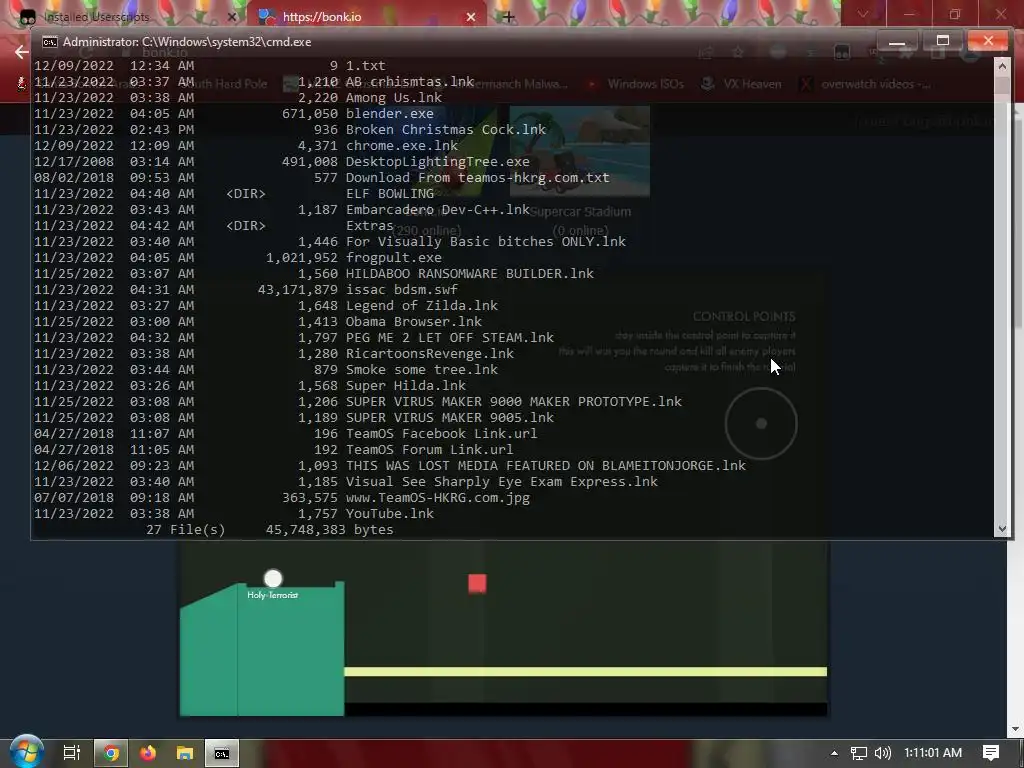Click the Download From teamos-hkrg.com.txt entry
The image size is (1024, 768).
tap(477, 178)
